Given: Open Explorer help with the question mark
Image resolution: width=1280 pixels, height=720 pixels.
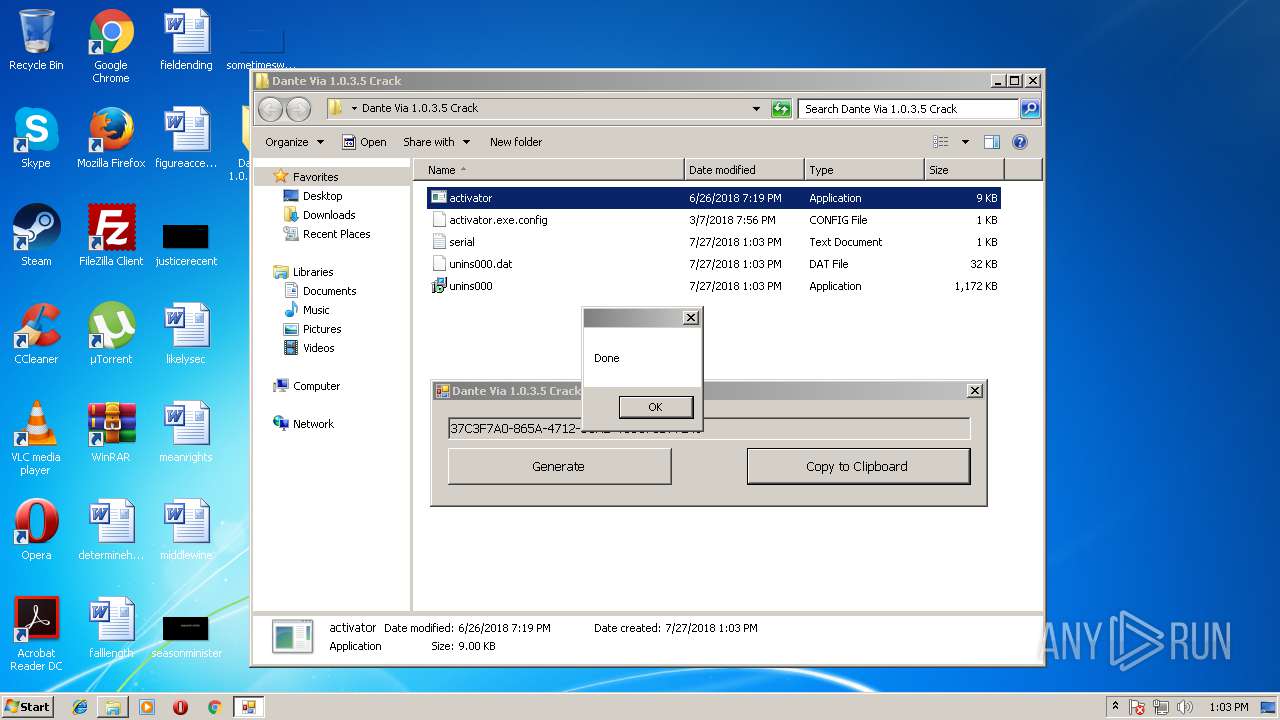Looking at the screenshot, I should (x=1020, y=142).
